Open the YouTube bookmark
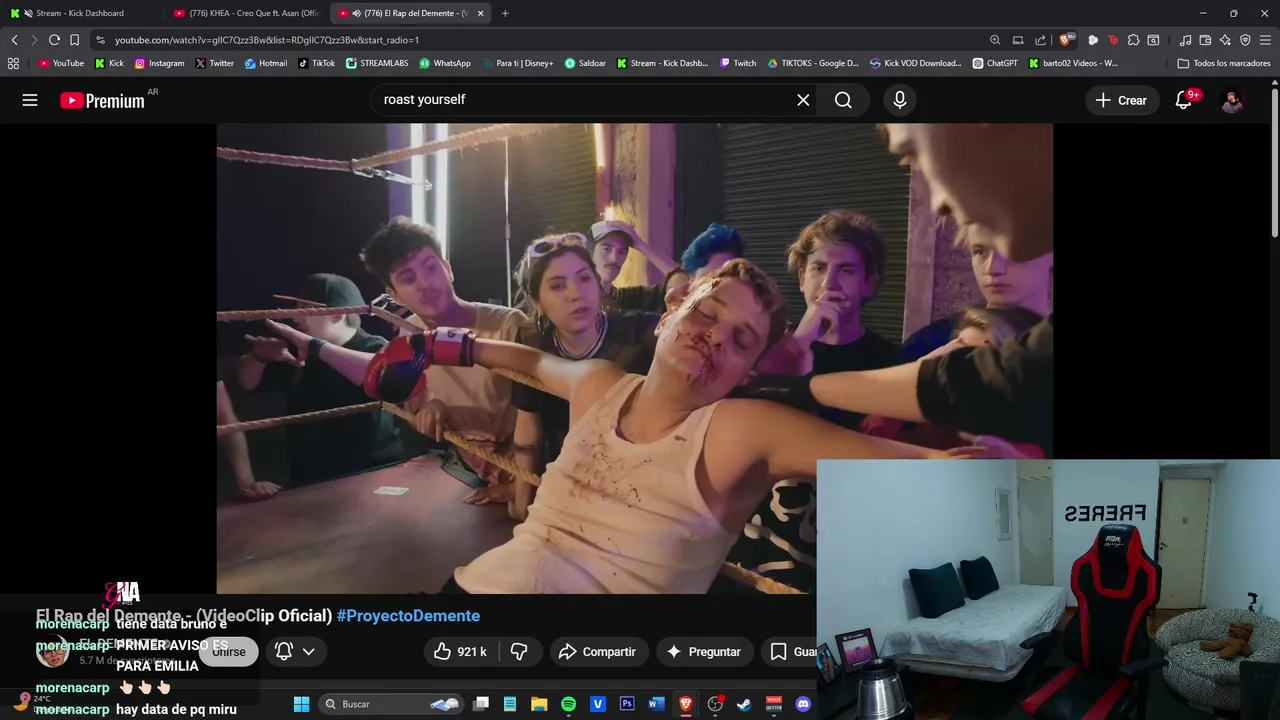Viewport: 1280px width, 720px height. coord(61,63)
